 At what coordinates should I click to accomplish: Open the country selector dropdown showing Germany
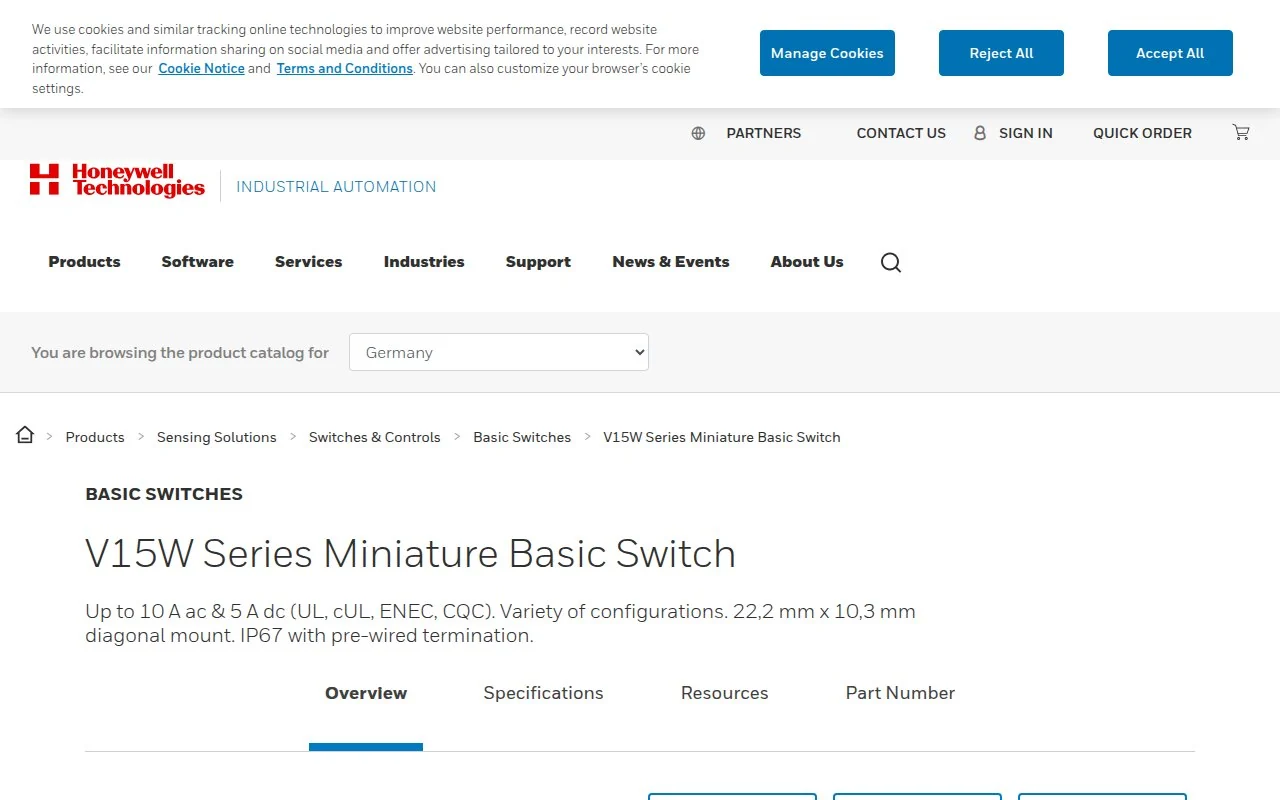[x=499, y=352]
